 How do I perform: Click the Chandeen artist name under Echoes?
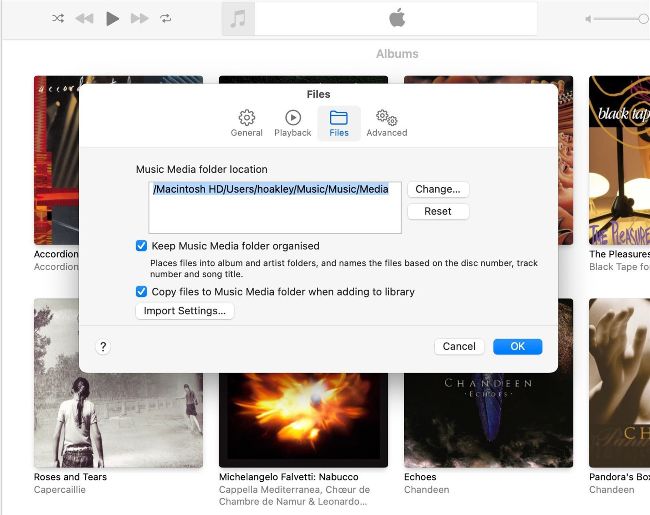[427, 490]
